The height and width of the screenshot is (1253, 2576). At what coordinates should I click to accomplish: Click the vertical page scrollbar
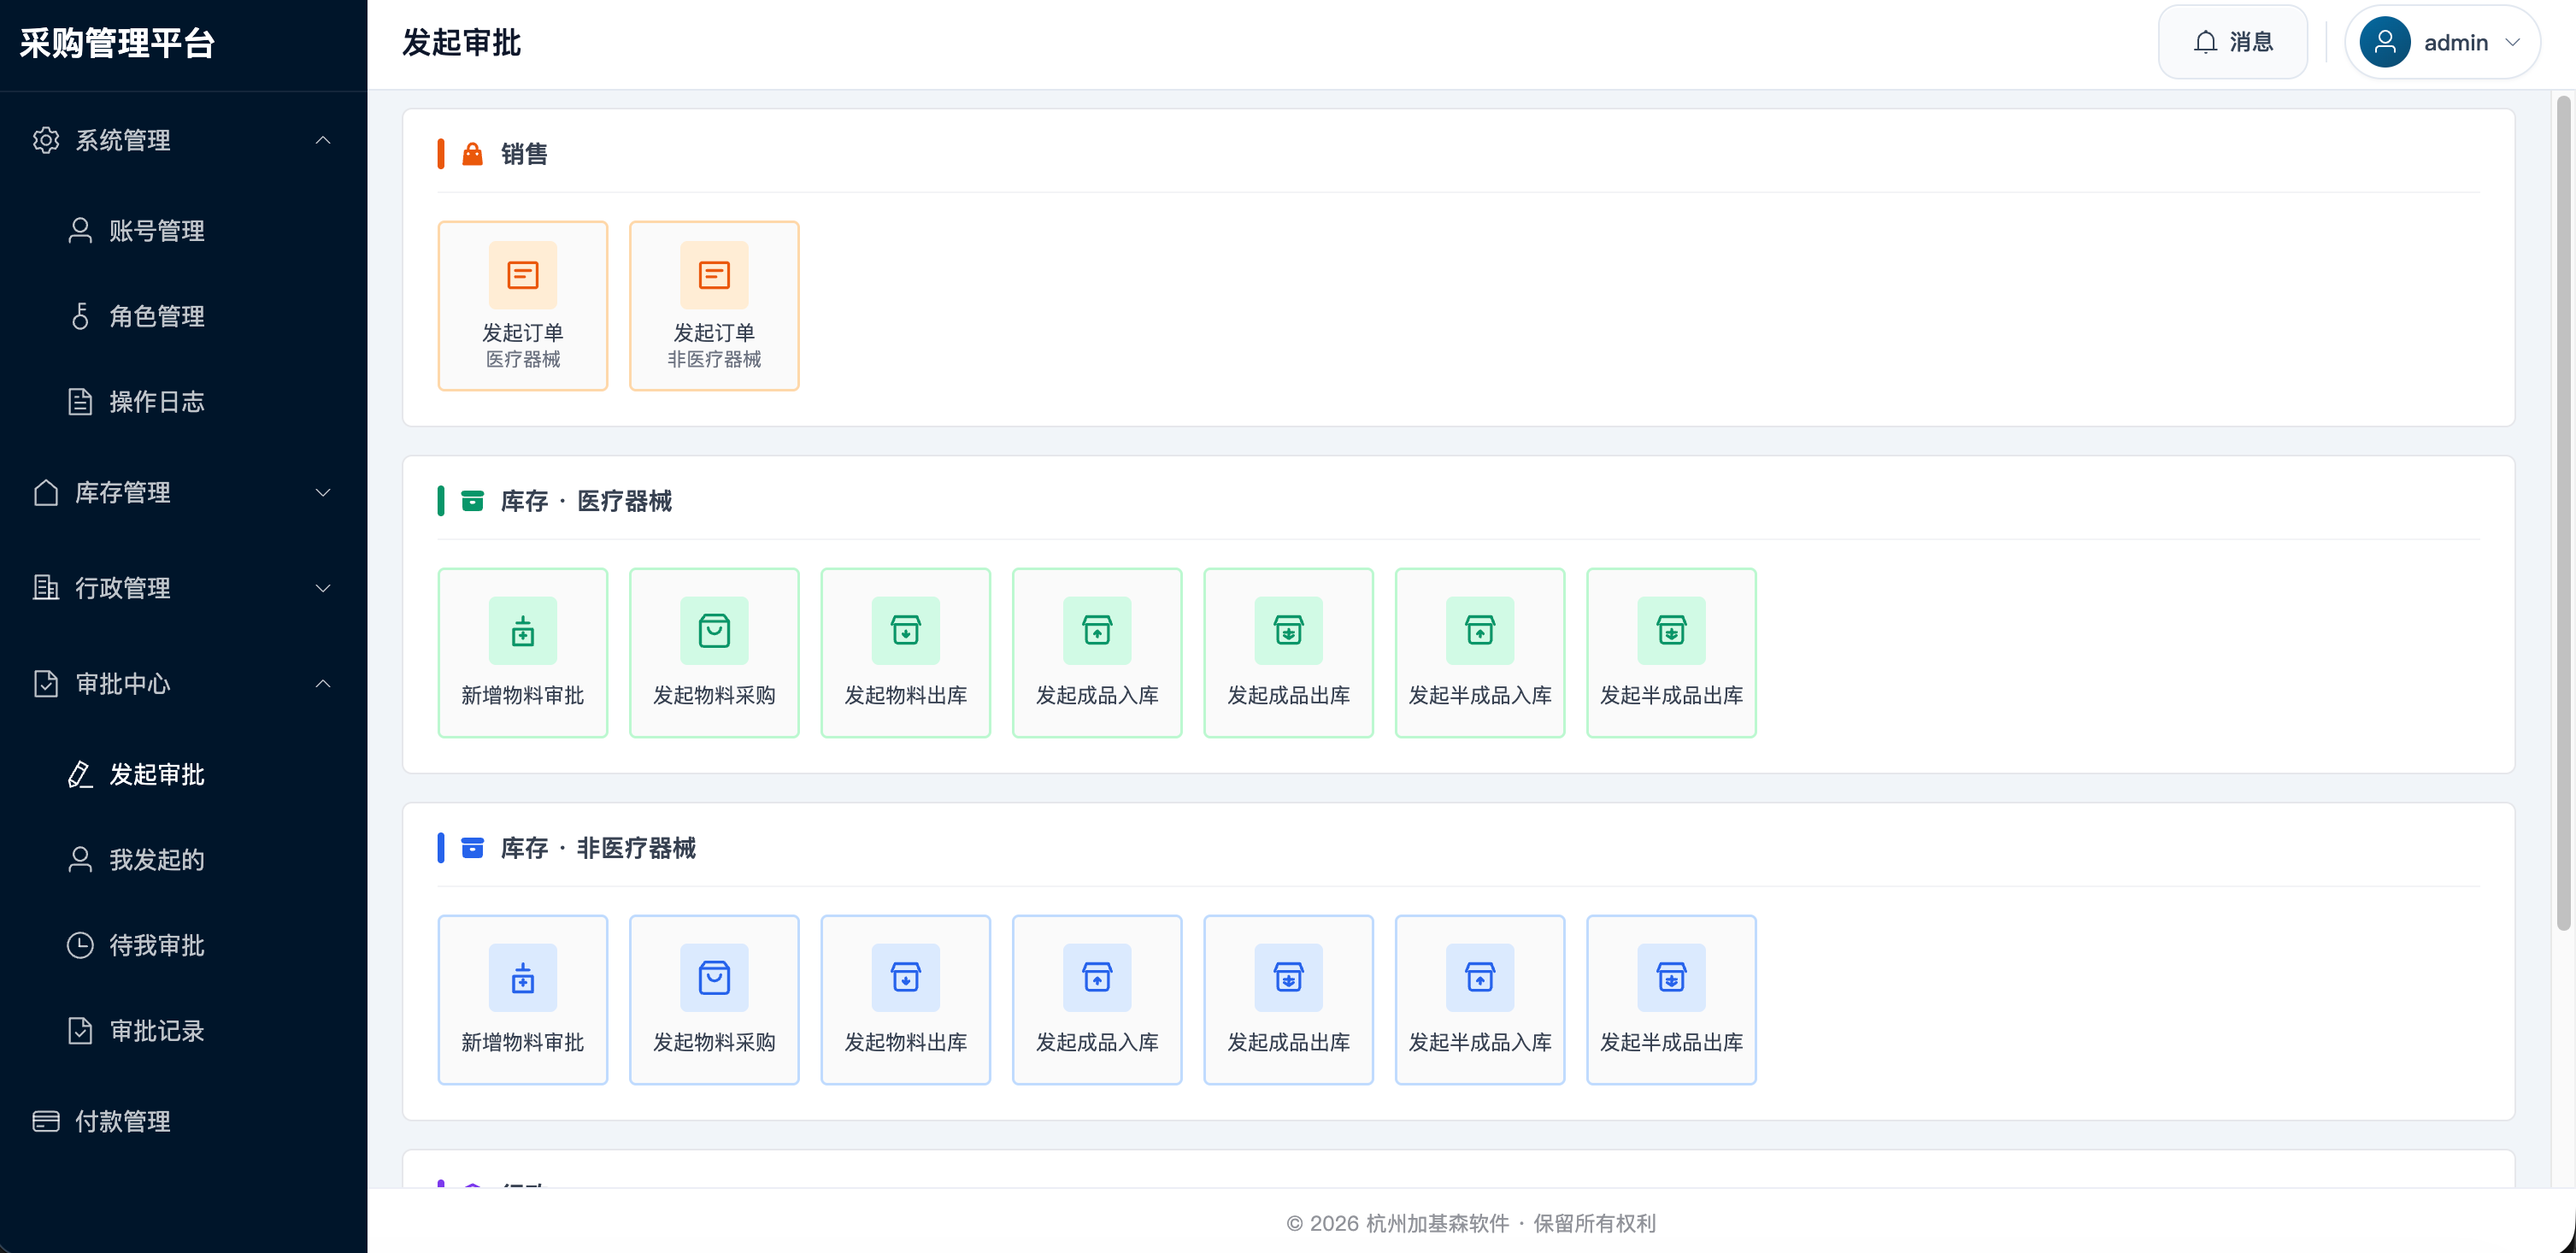[2563, 513]
